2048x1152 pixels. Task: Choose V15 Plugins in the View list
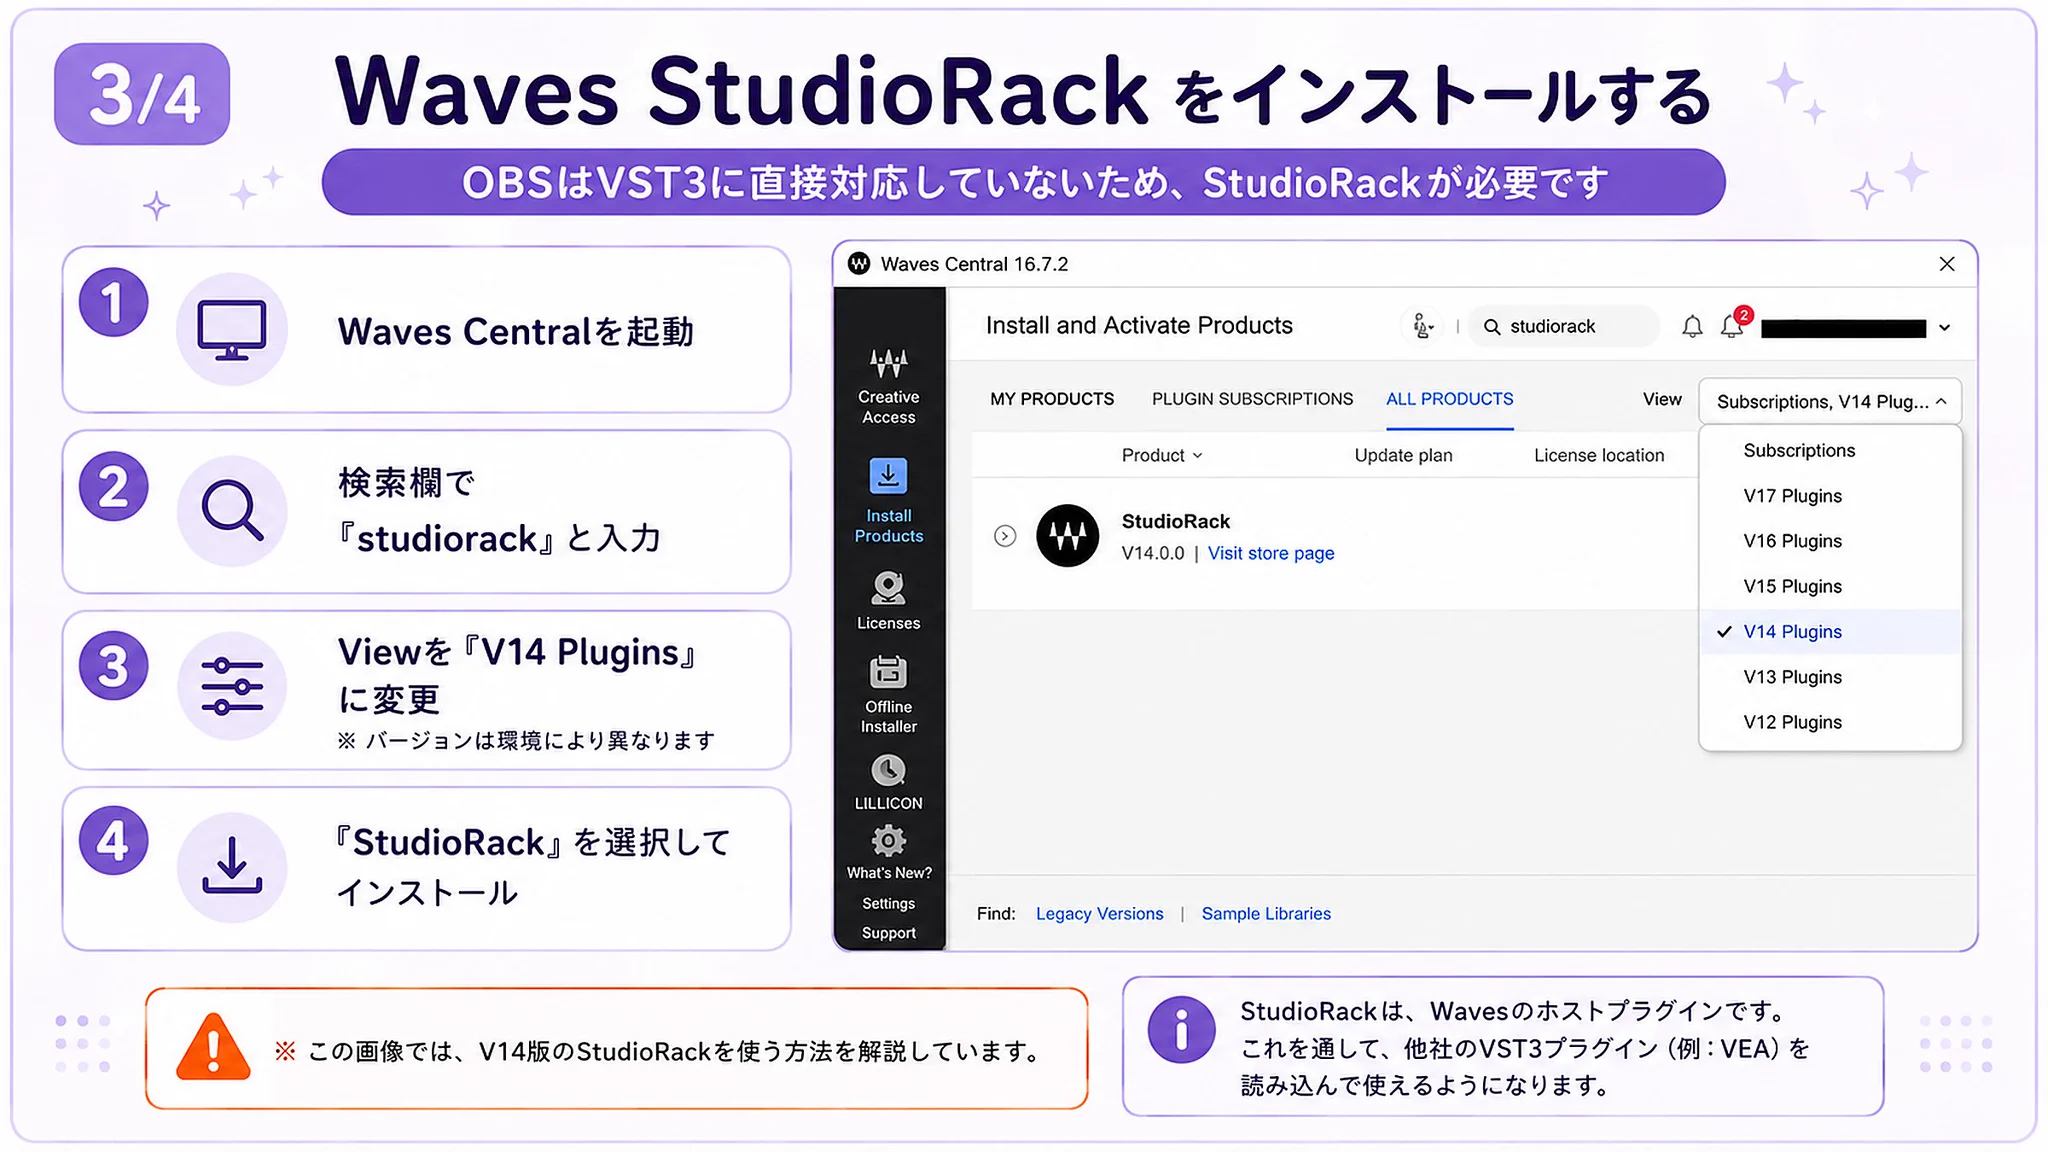point(1830,586)
